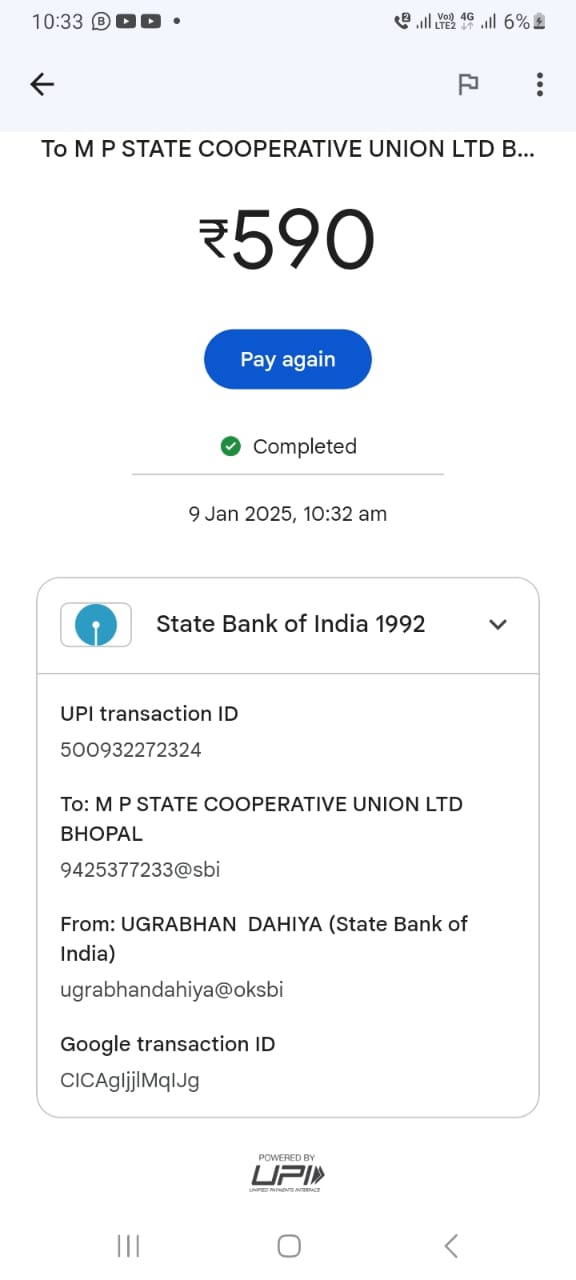Tap the Android back navigation chevron

click(451, 1245)
